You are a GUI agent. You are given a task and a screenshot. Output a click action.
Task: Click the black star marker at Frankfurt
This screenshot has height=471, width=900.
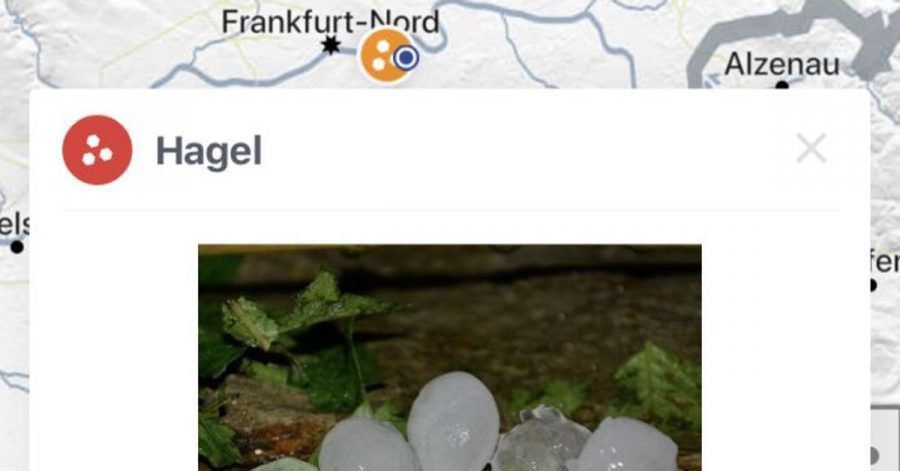coord(331,45)
